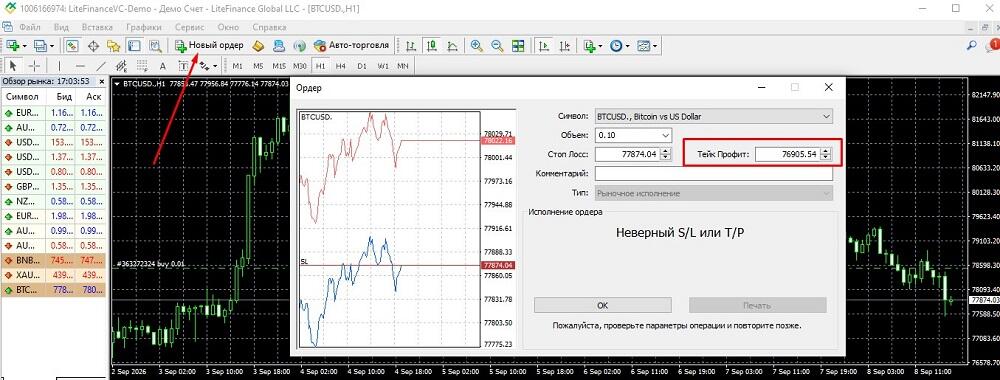
Task: Open the Графики menu
Action: point(143,27)
